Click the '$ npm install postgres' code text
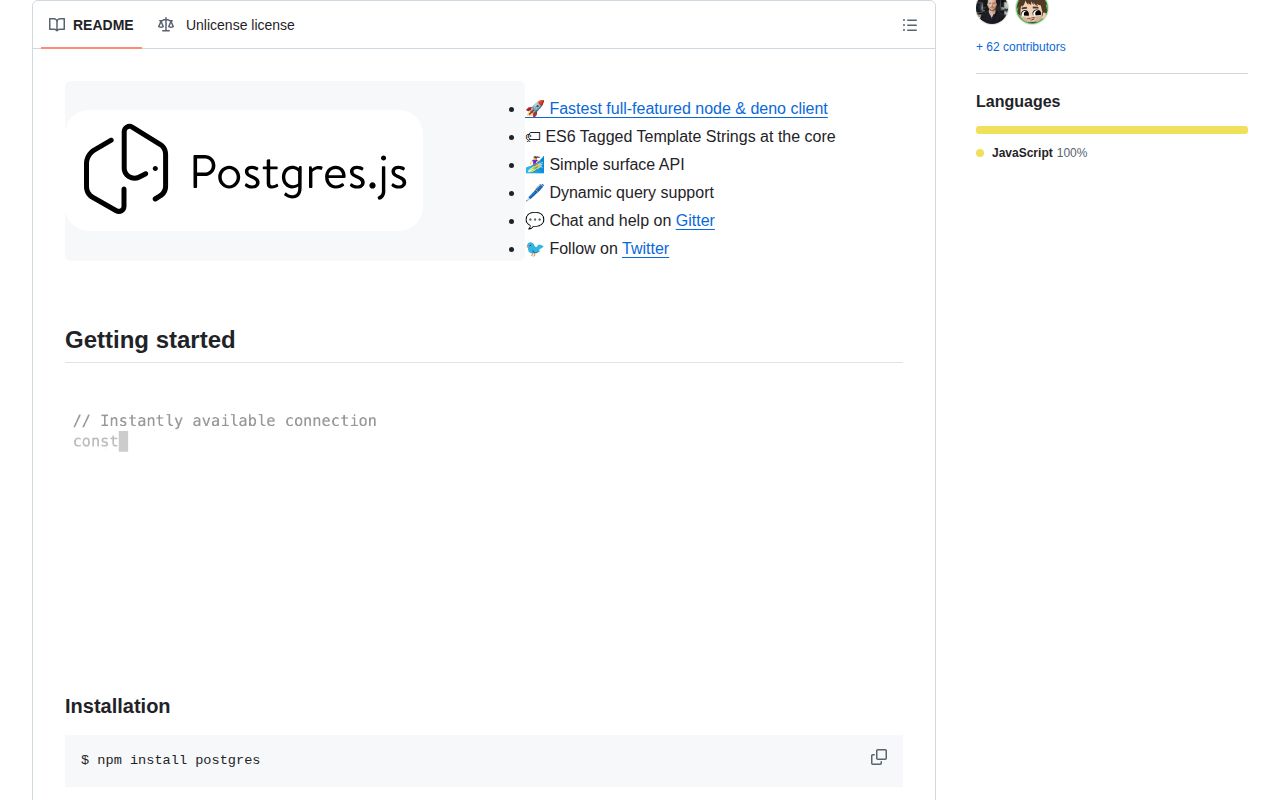 point(170,760)
